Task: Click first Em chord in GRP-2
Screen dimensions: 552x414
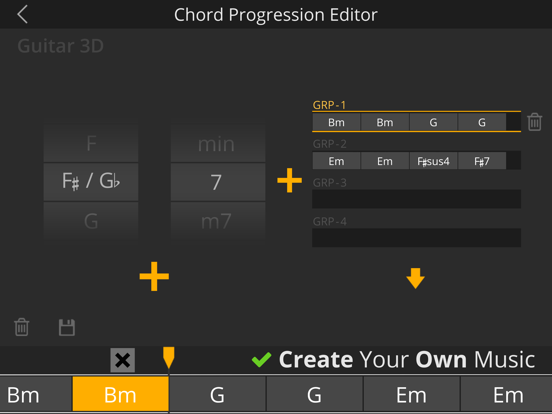Action: [x=336, y=161]
